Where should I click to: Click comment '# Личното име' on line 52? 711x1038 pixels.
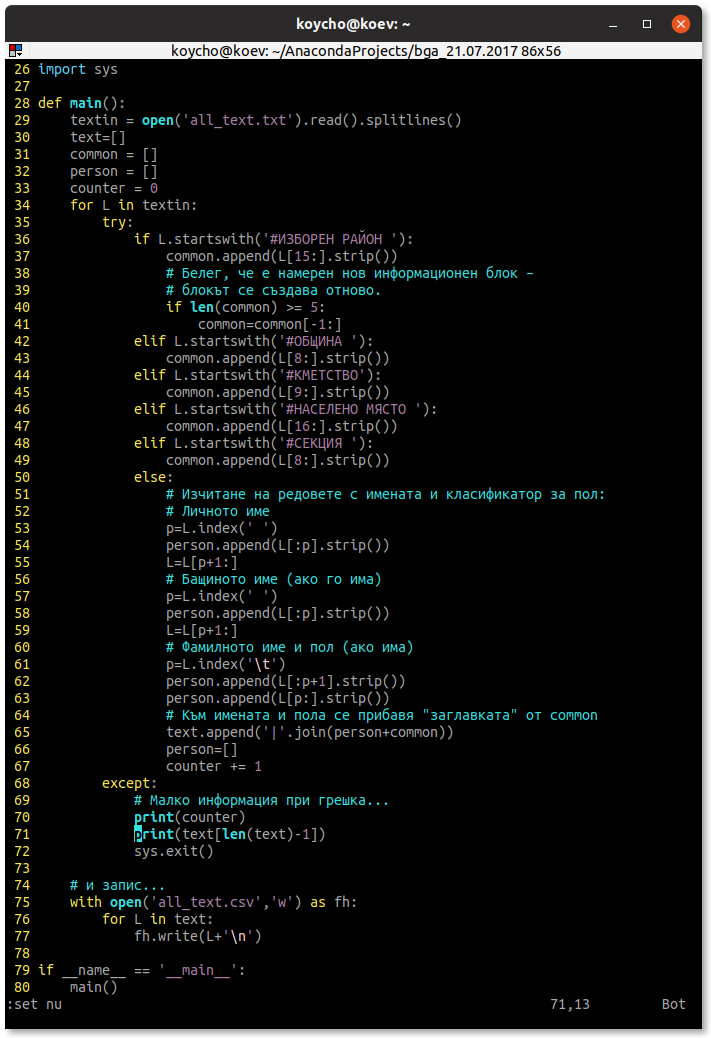point(218,512)
